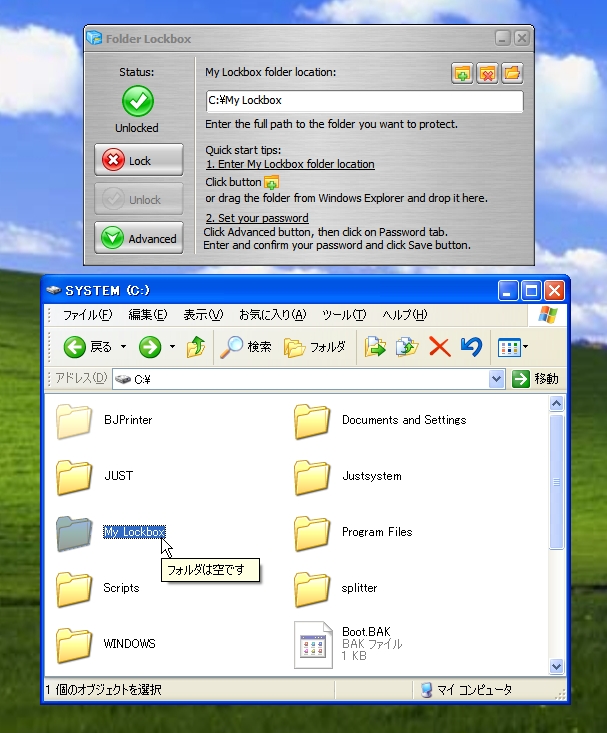Screen dimensions: 607x733
Task: Select the JUST folder
Action: point(94,477)
